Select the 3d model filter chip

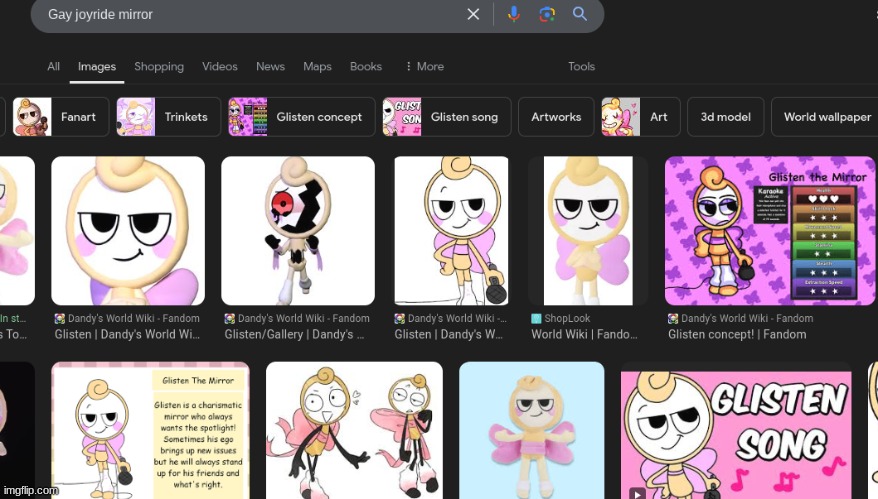tap(725, 117)
